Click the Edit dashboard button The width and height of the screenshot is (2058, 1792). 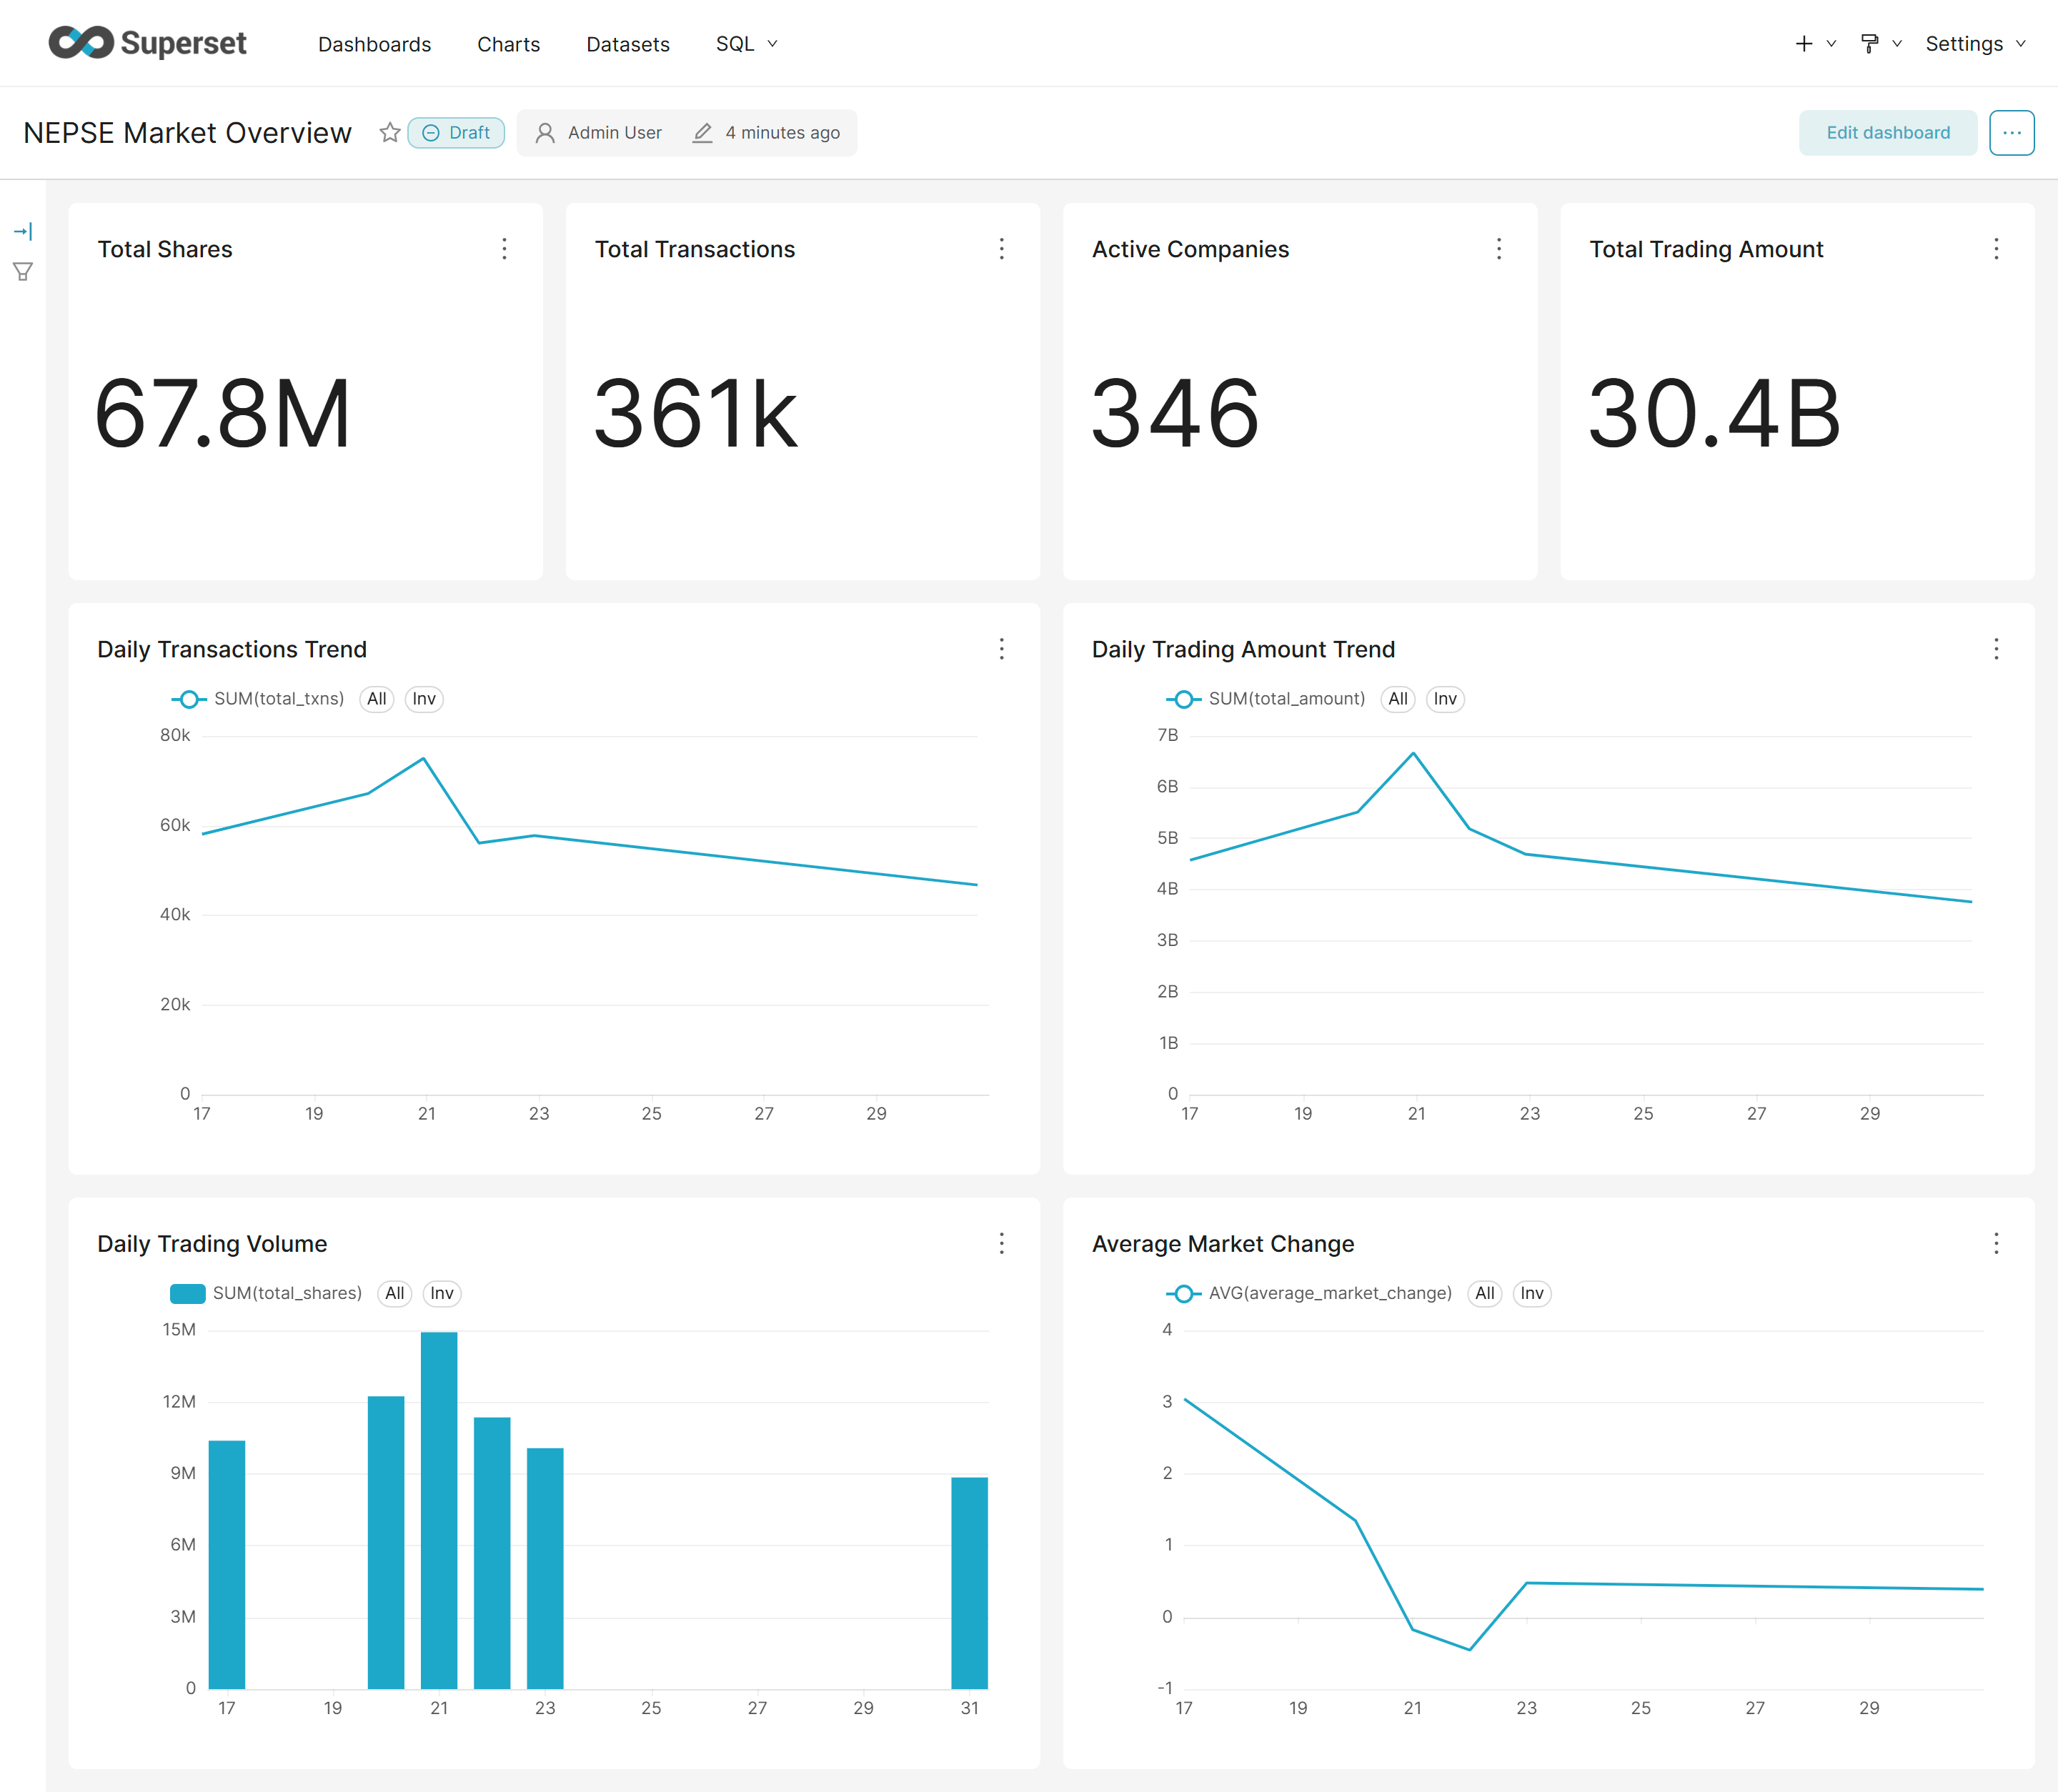pos(1887,132)
